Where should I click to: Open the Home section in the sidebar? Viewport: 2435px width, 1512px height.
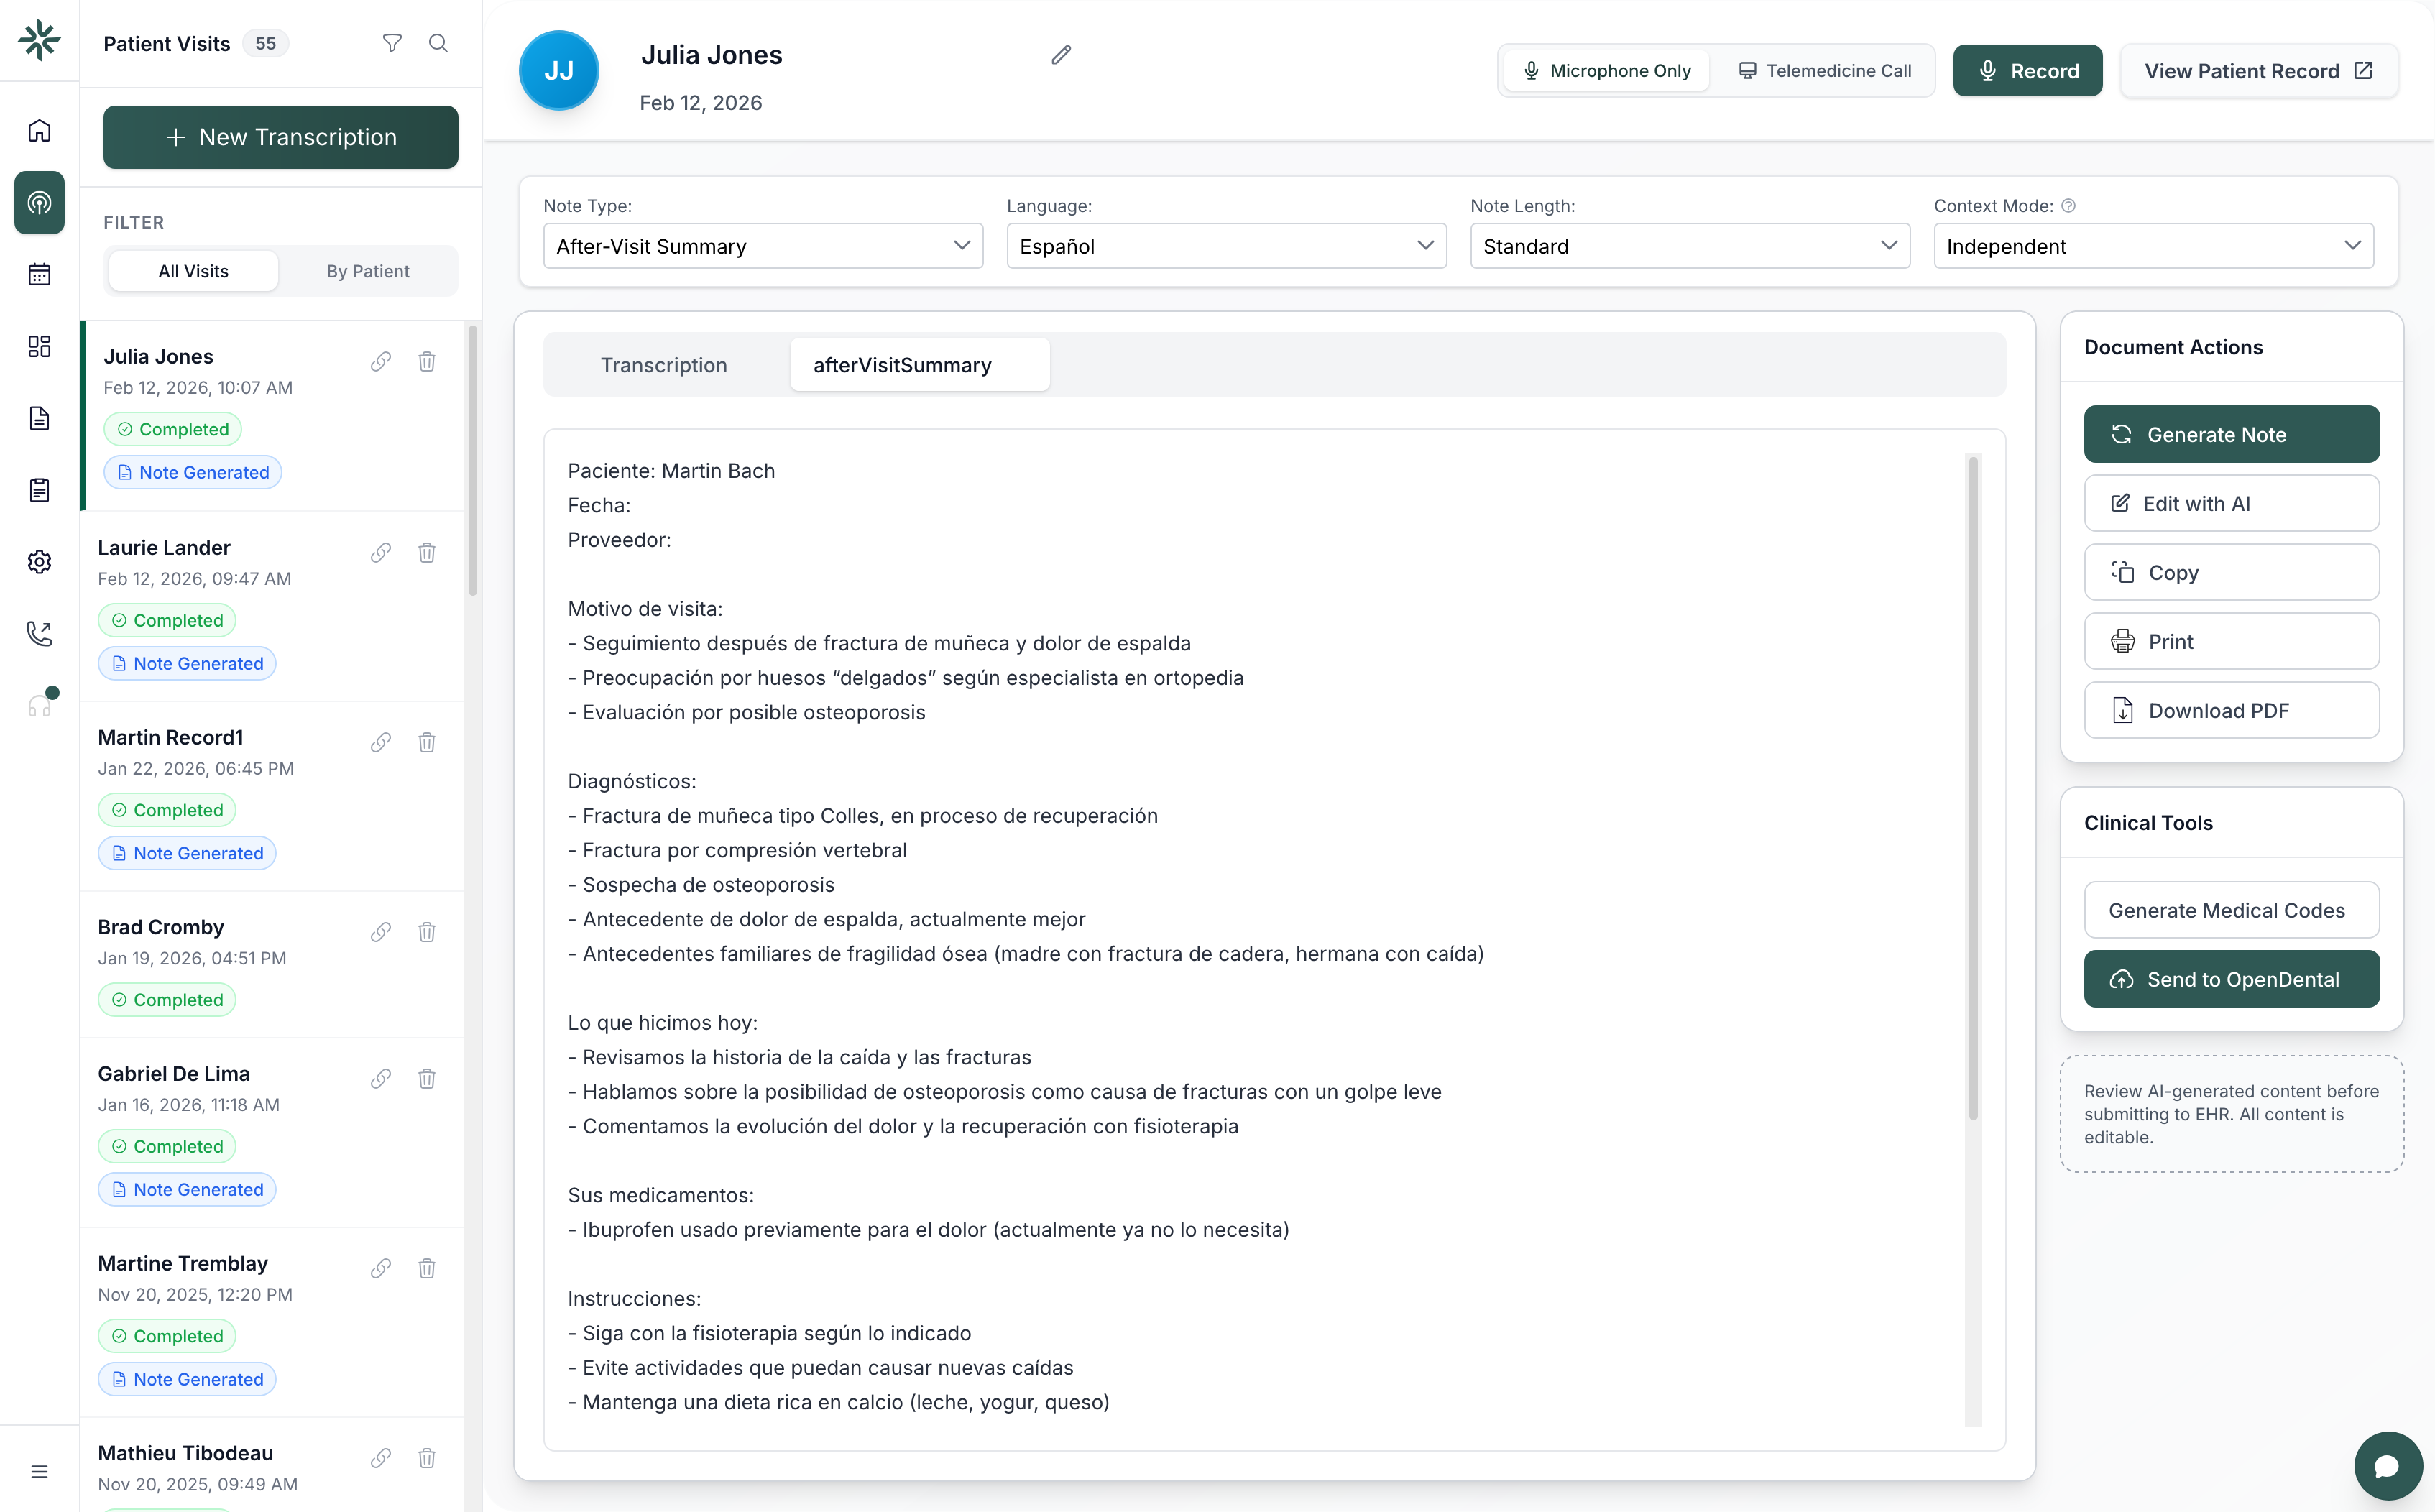[x=39, y=130]
